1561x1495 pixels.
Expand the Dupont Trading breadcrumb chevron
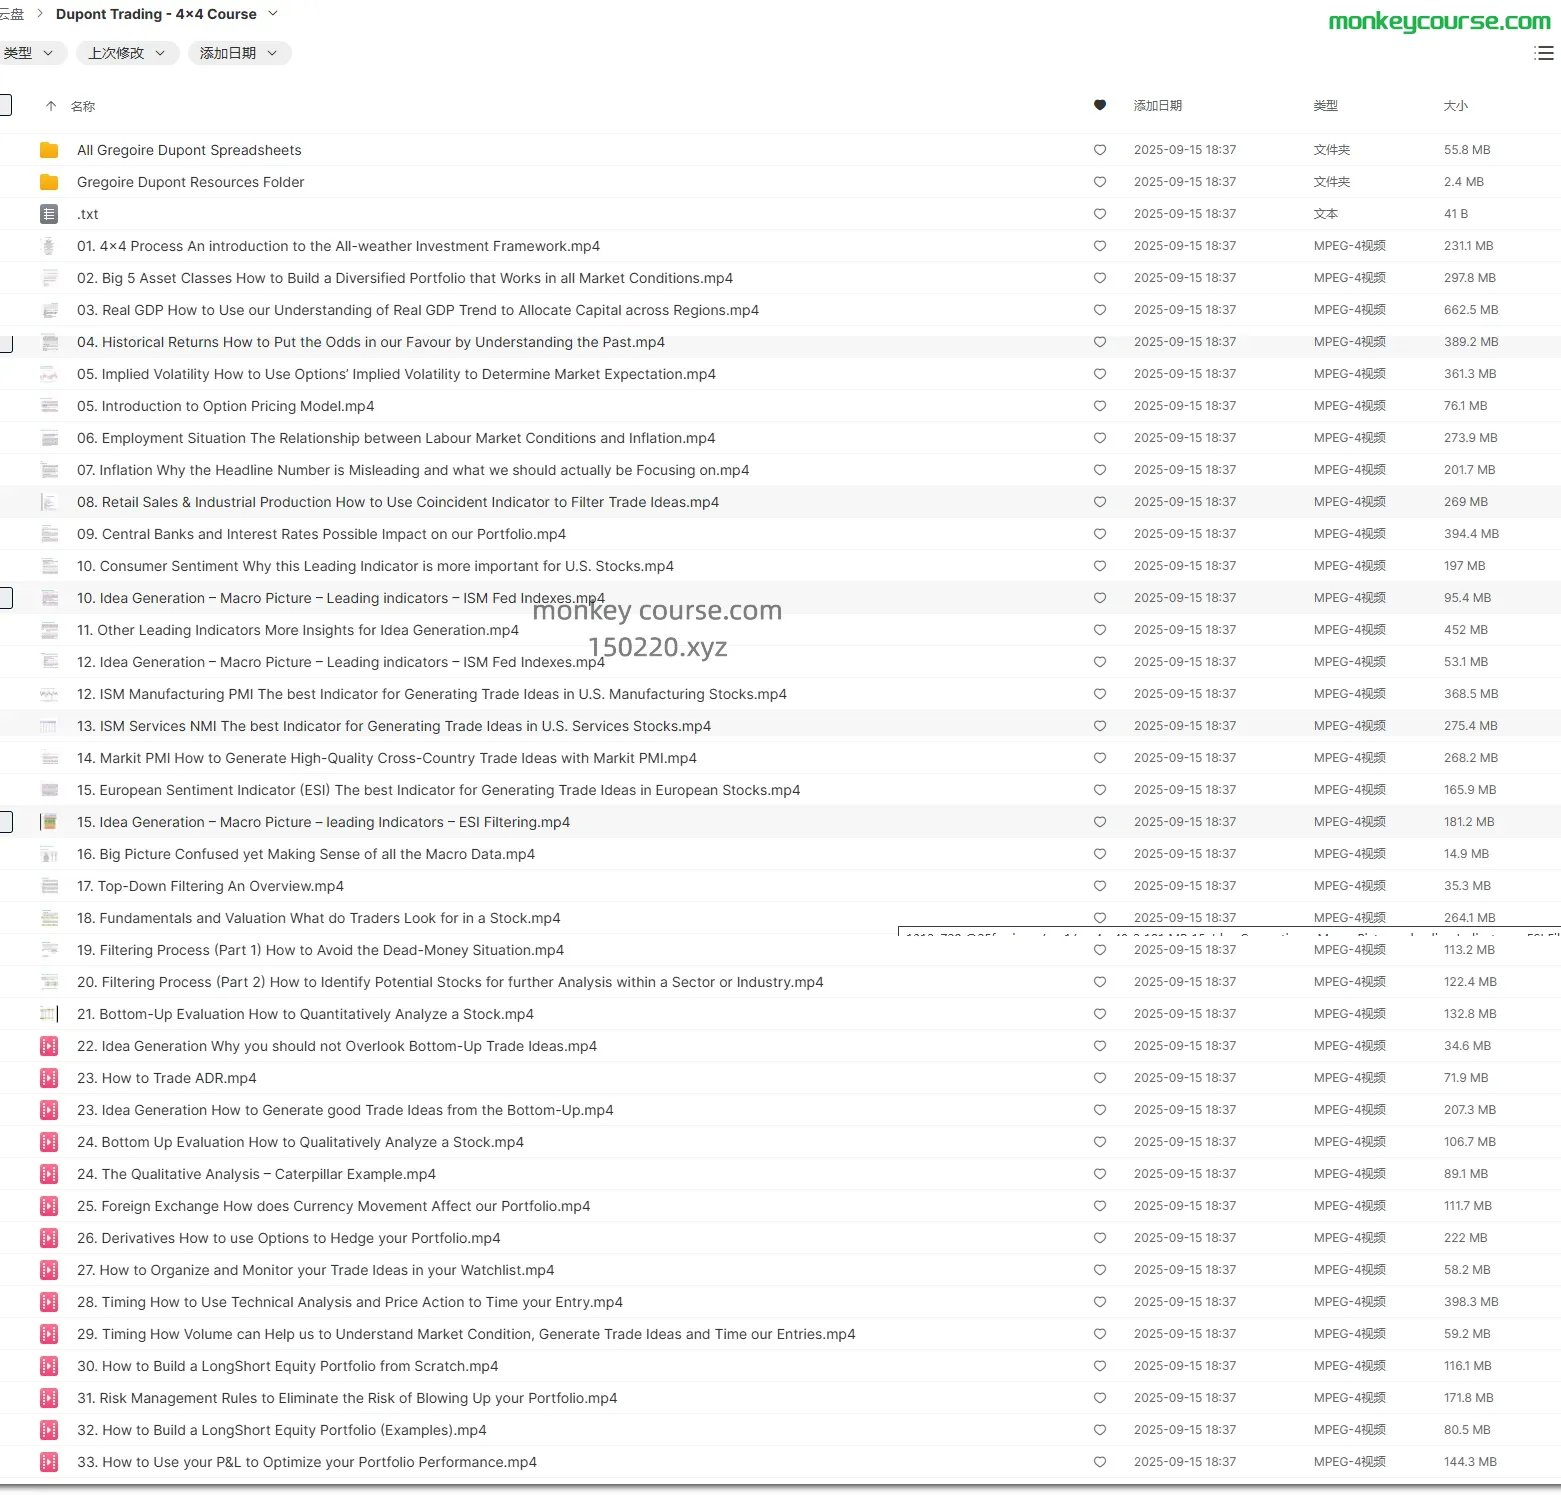point(274,14)
